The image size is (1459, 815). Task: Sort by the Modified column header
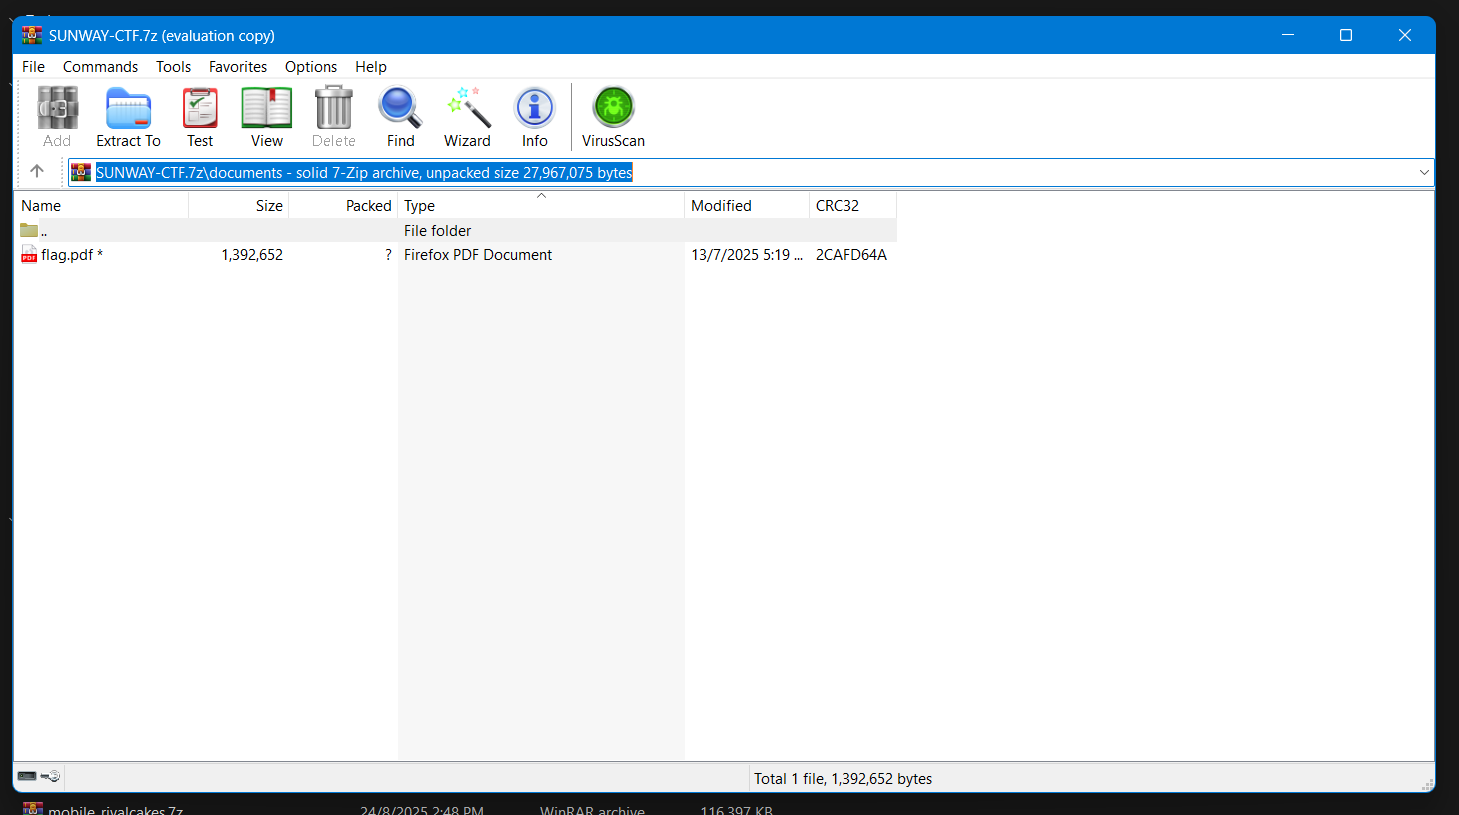click(x=747, y=205)
